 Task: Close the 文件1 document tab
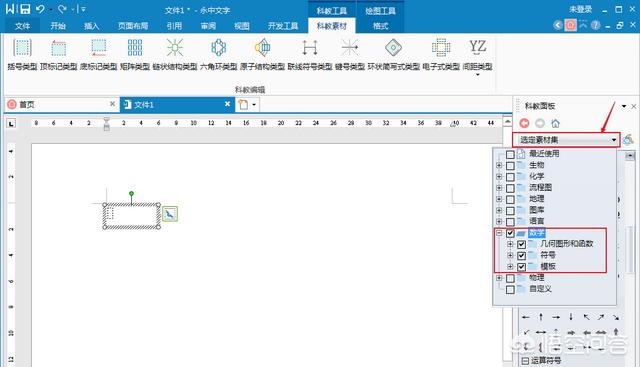pyautogui.click(x=227, y=105)
